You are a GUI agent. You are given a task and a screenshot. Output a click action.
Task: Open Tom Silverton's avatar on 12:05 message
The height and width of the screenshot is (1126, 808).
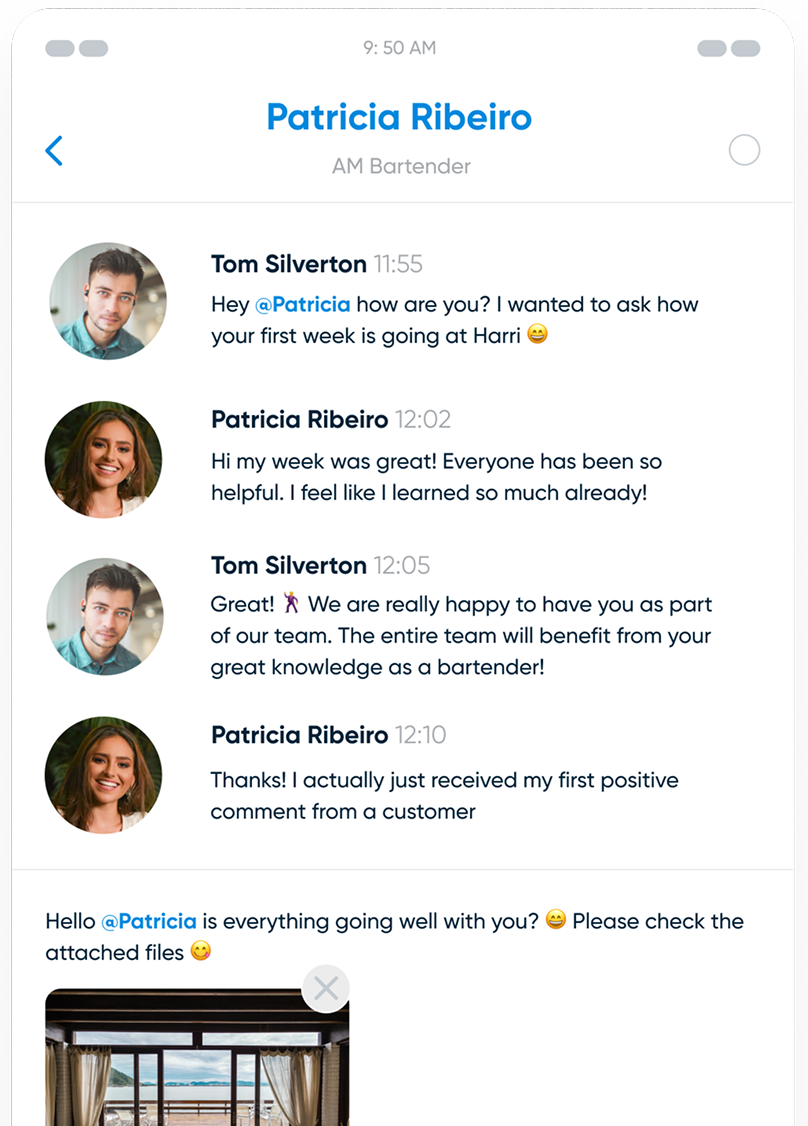[x=106, y=616]
